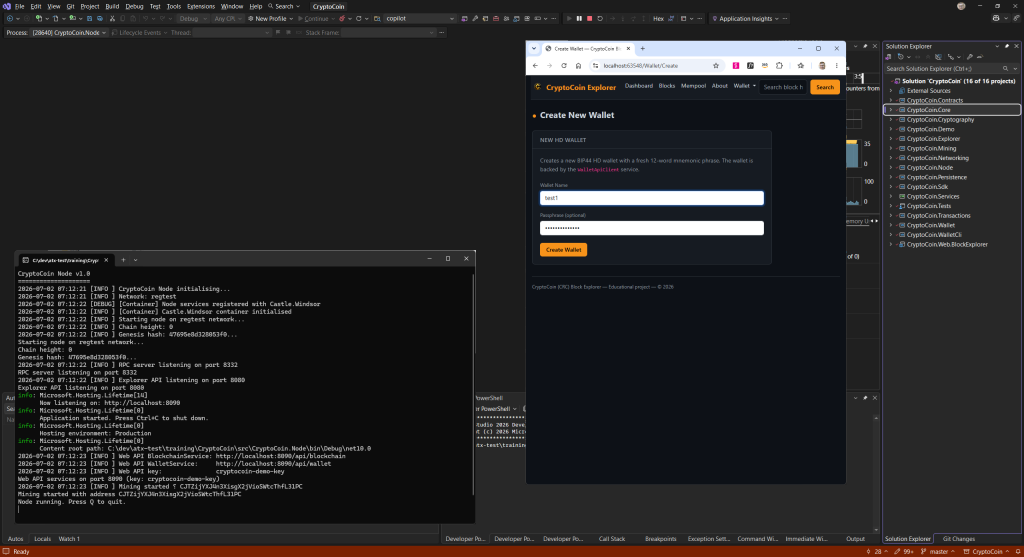This screenshot has width=1024, height=557.
Task: Open the Debug menu
Action: 134,6
